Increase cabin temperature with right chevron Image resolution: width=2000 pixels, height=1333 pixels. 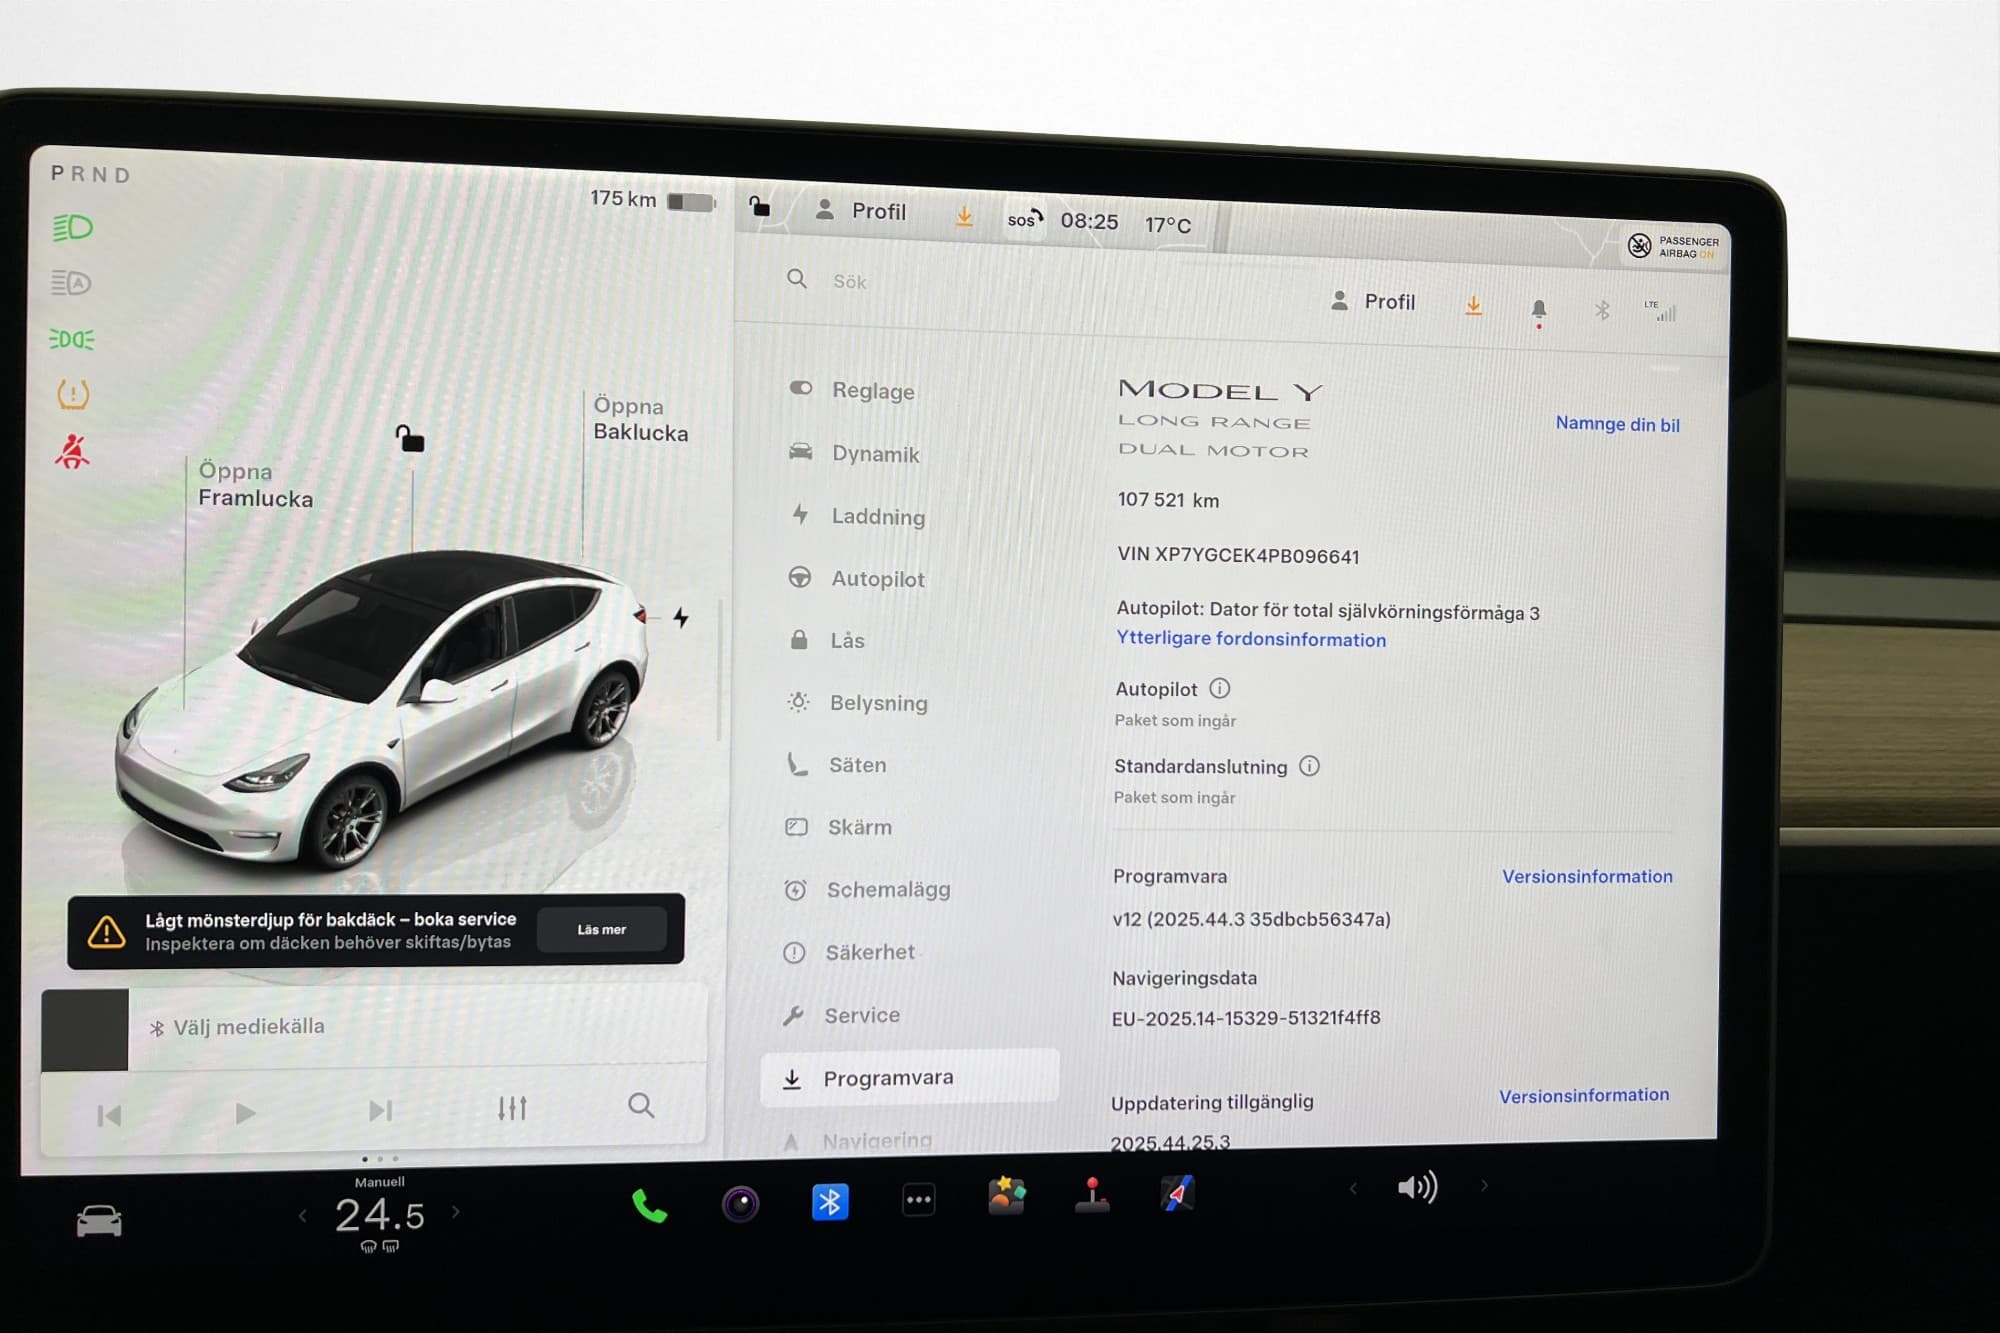pyautogui.click(x=456, y=1212)
